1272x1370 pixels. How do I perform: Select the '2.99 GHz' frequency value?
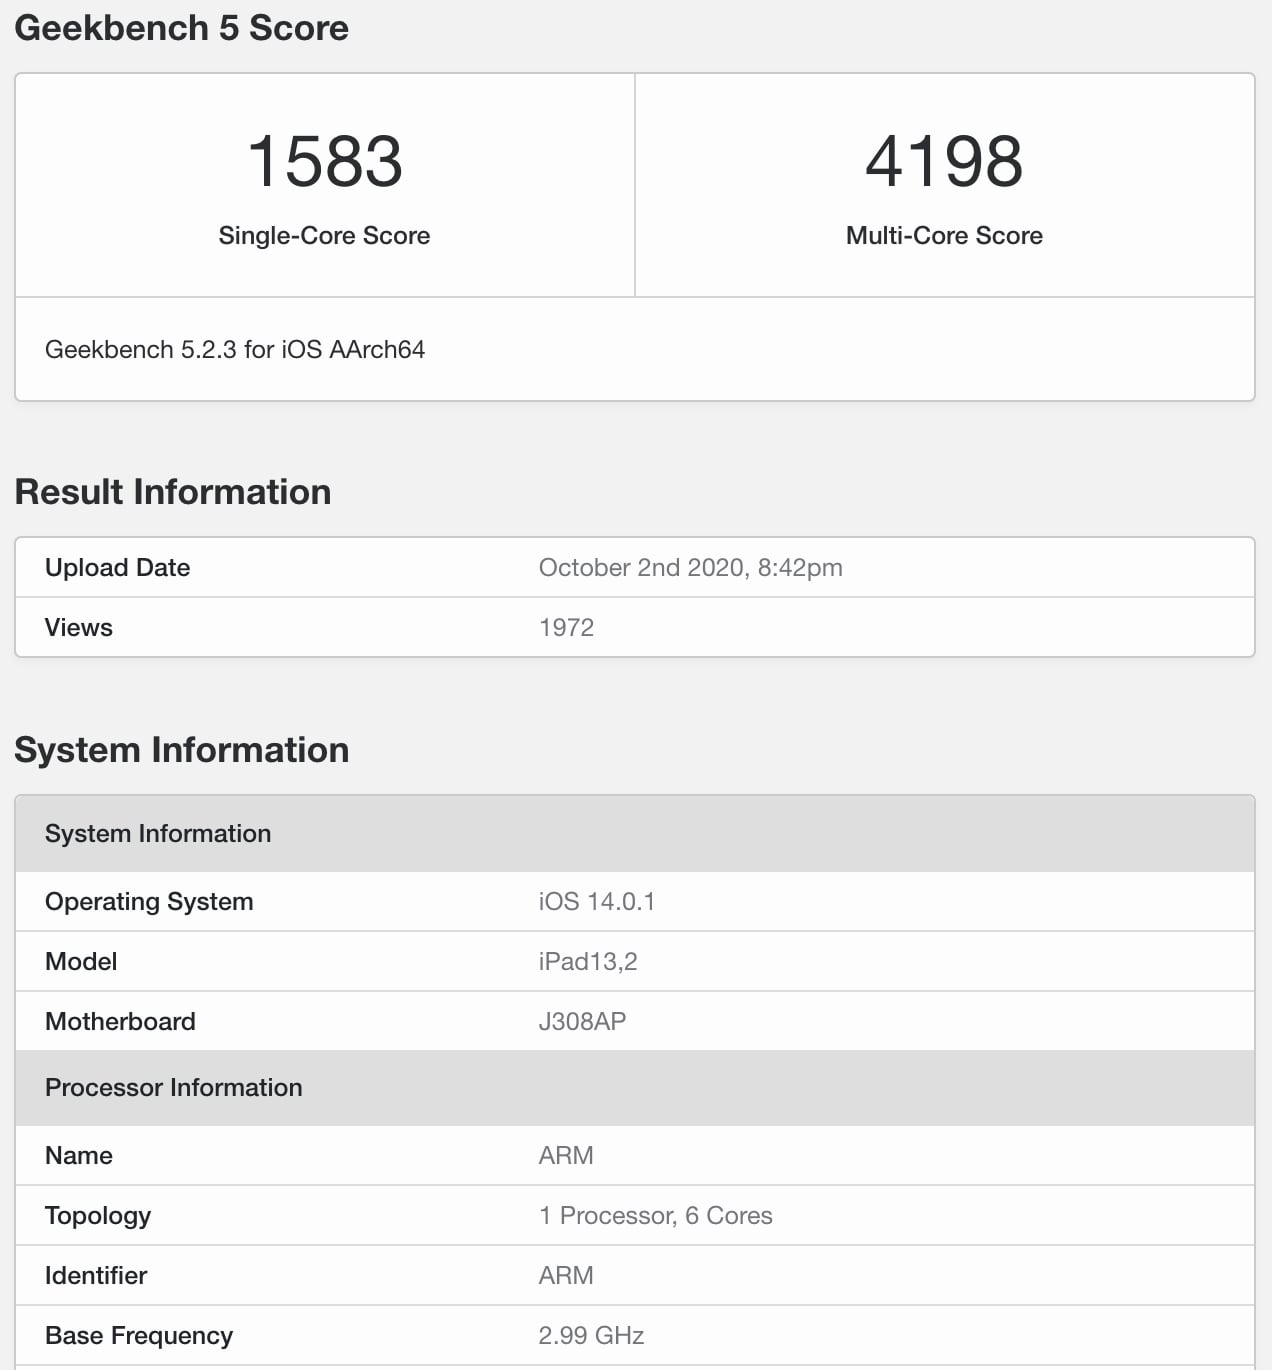pos(591,1335)
